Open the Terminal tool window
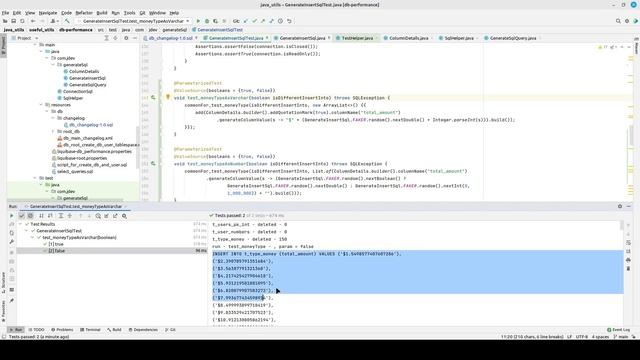Screen dimensions: 640x360 tap(90, 329)
